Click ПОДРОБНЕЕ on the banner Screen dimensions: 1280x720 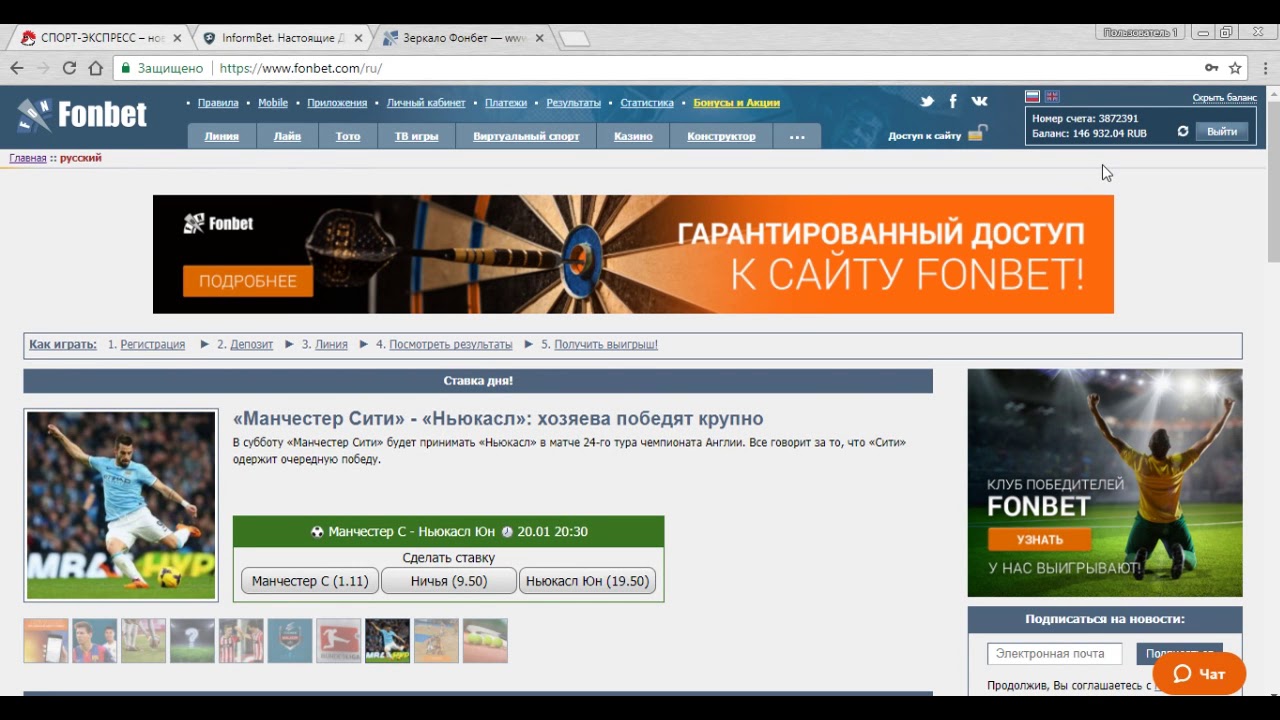tap(248, 281)
